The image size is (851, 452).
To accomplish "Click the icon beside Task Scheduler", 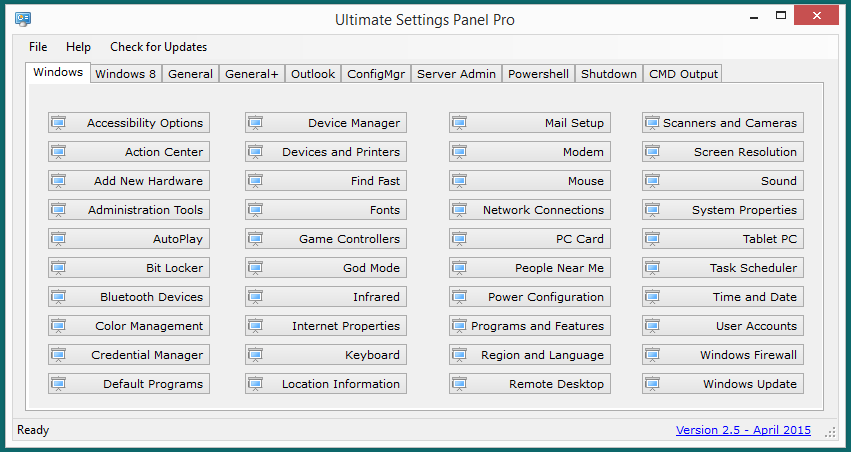I will click(x=652, y=268).
